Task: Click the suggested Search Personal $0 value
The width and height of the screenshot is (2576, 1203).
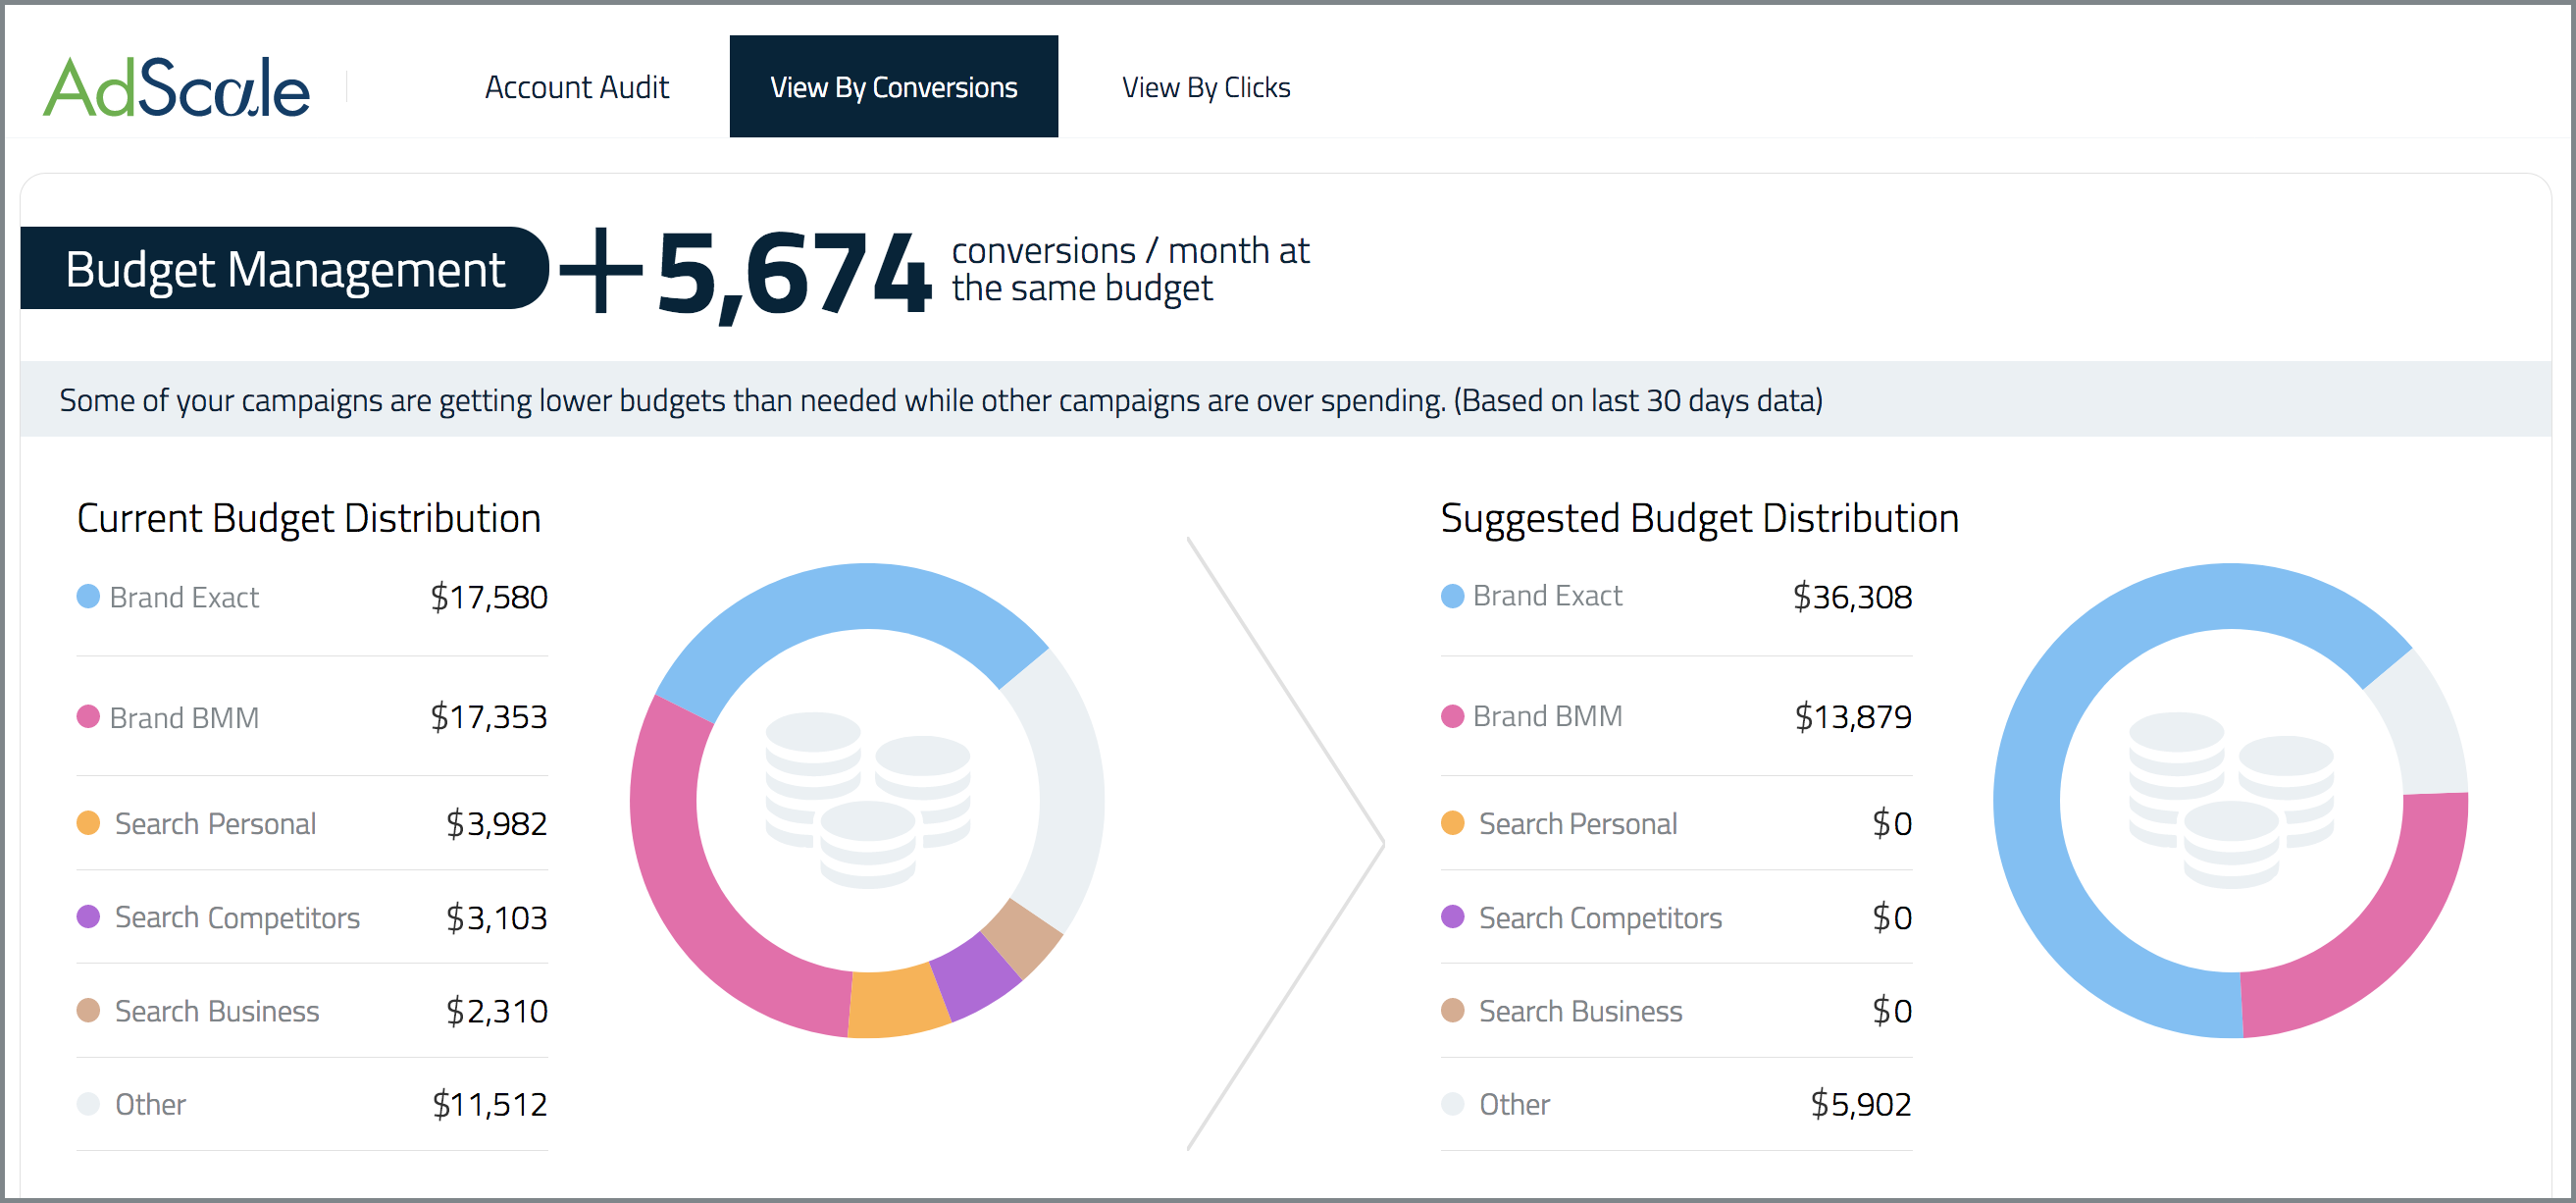Action: (x=1892, y=823)
